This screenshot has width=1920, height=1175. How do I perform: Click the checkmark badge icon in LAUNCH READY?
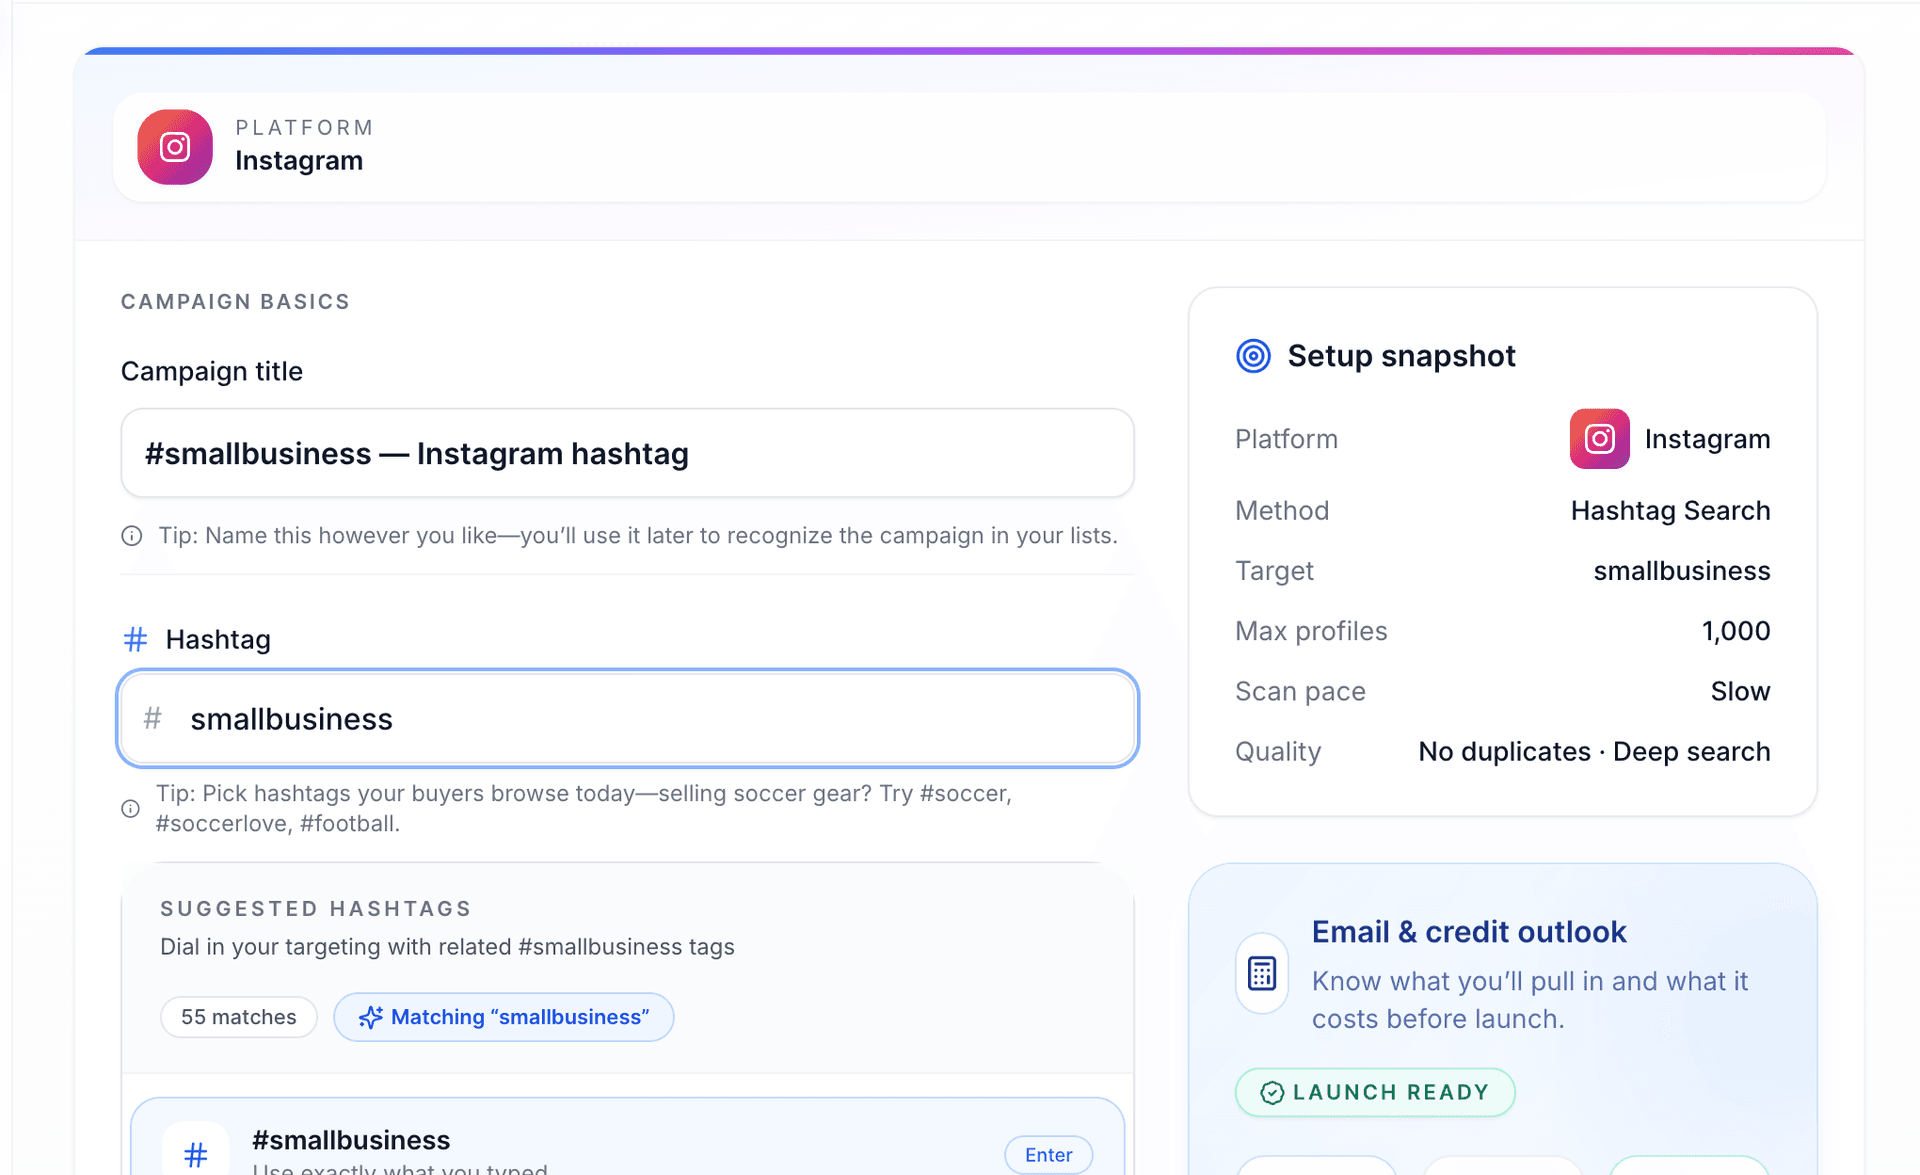point(1271,1092)
